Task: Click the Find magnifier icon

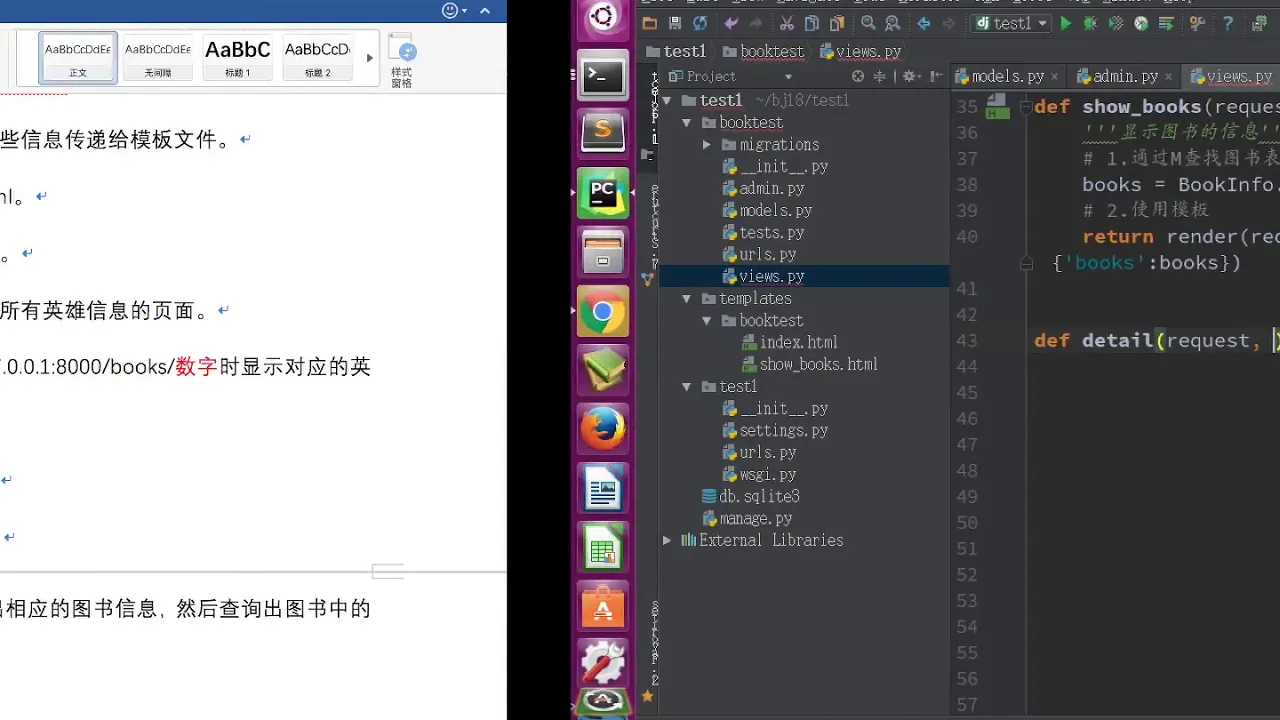Action: (868, 23)
